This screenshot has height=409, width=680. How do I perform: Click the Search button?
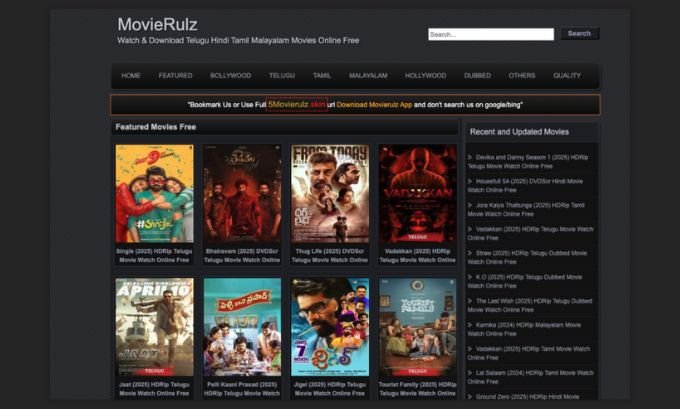pos(579,34)
